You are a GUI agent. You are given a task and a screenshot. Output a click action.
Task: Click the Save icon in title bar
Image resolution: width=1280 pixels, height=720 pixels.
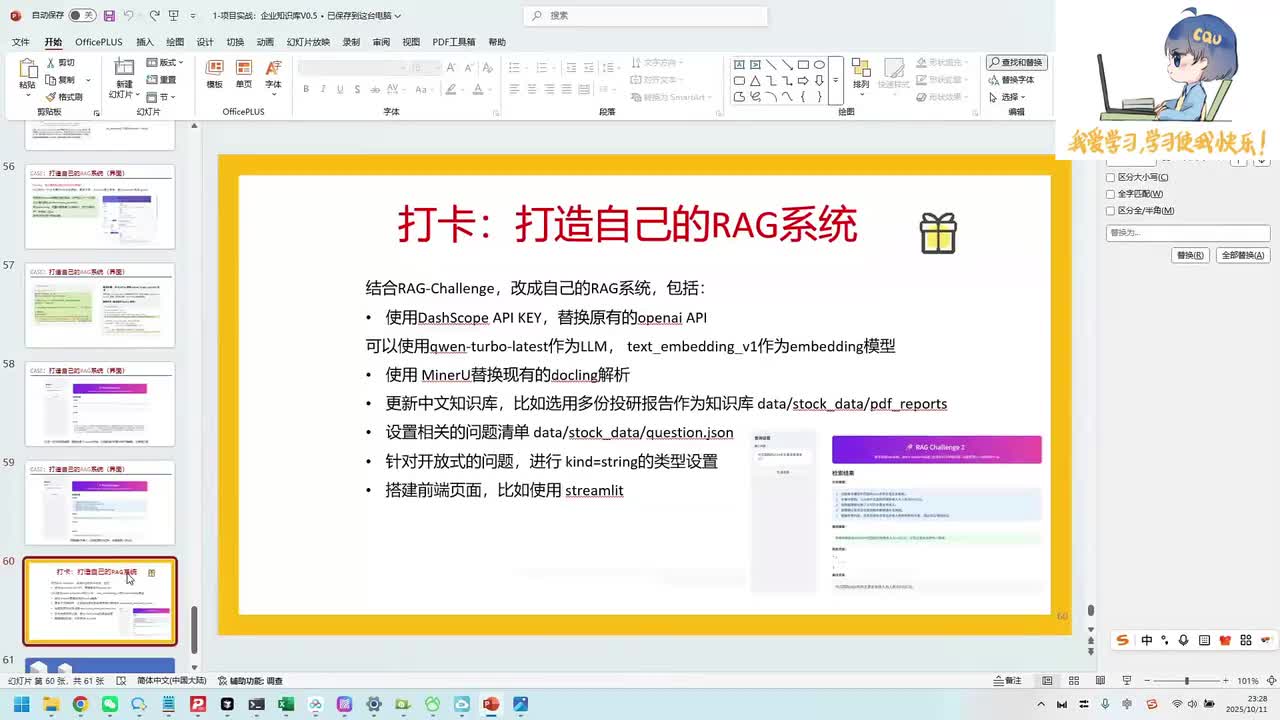(109, 16)
